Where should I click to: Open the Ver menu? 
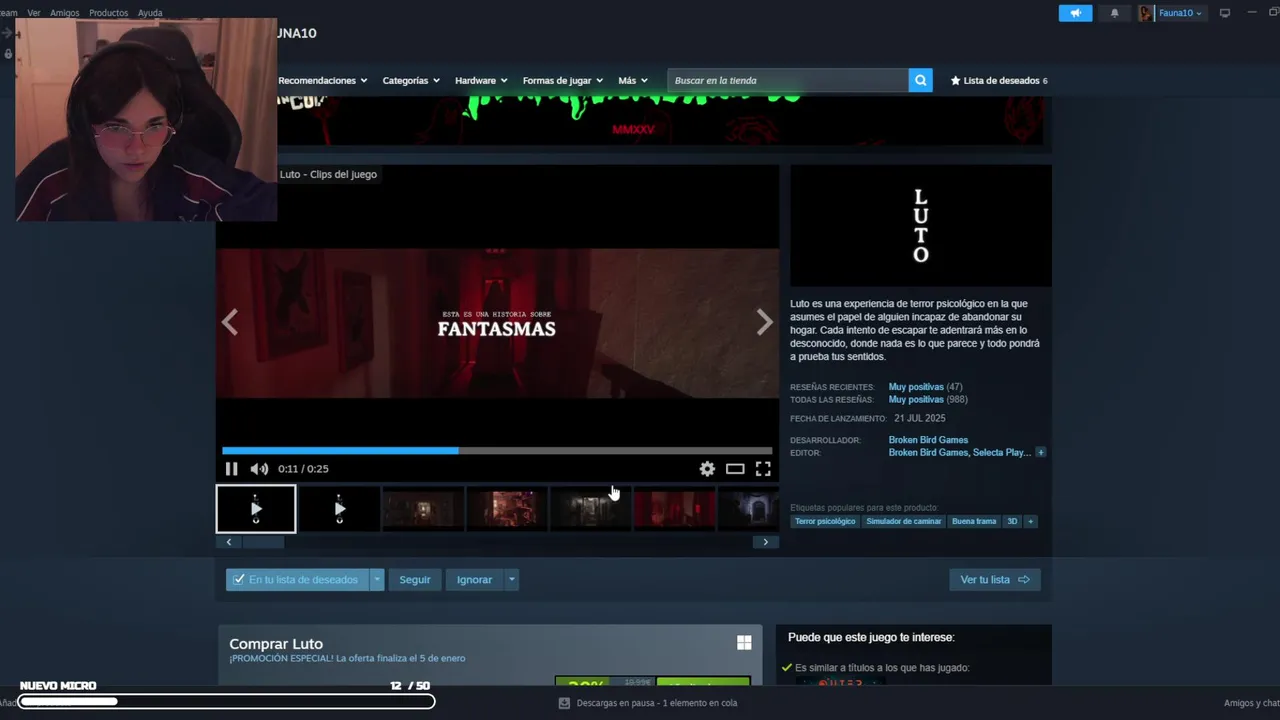coord(34,13)
